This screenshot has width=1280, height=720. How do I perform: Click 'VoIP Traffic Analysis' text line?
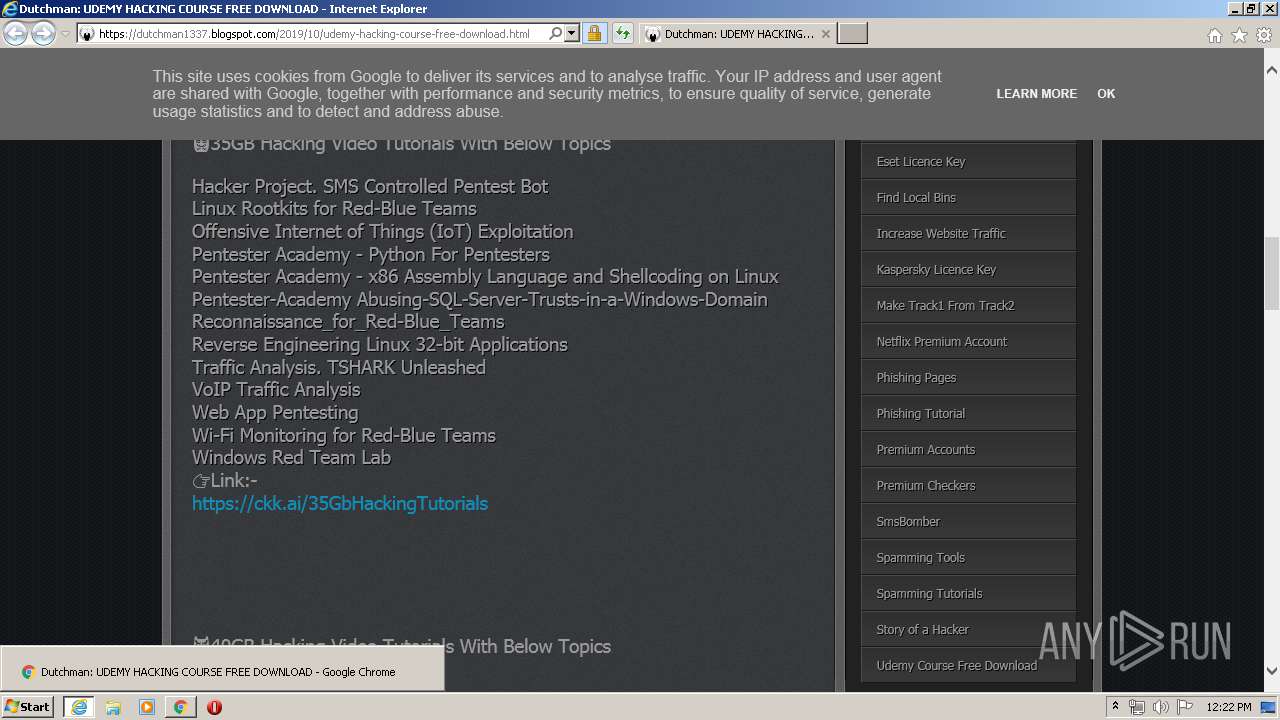coord(276,389)
